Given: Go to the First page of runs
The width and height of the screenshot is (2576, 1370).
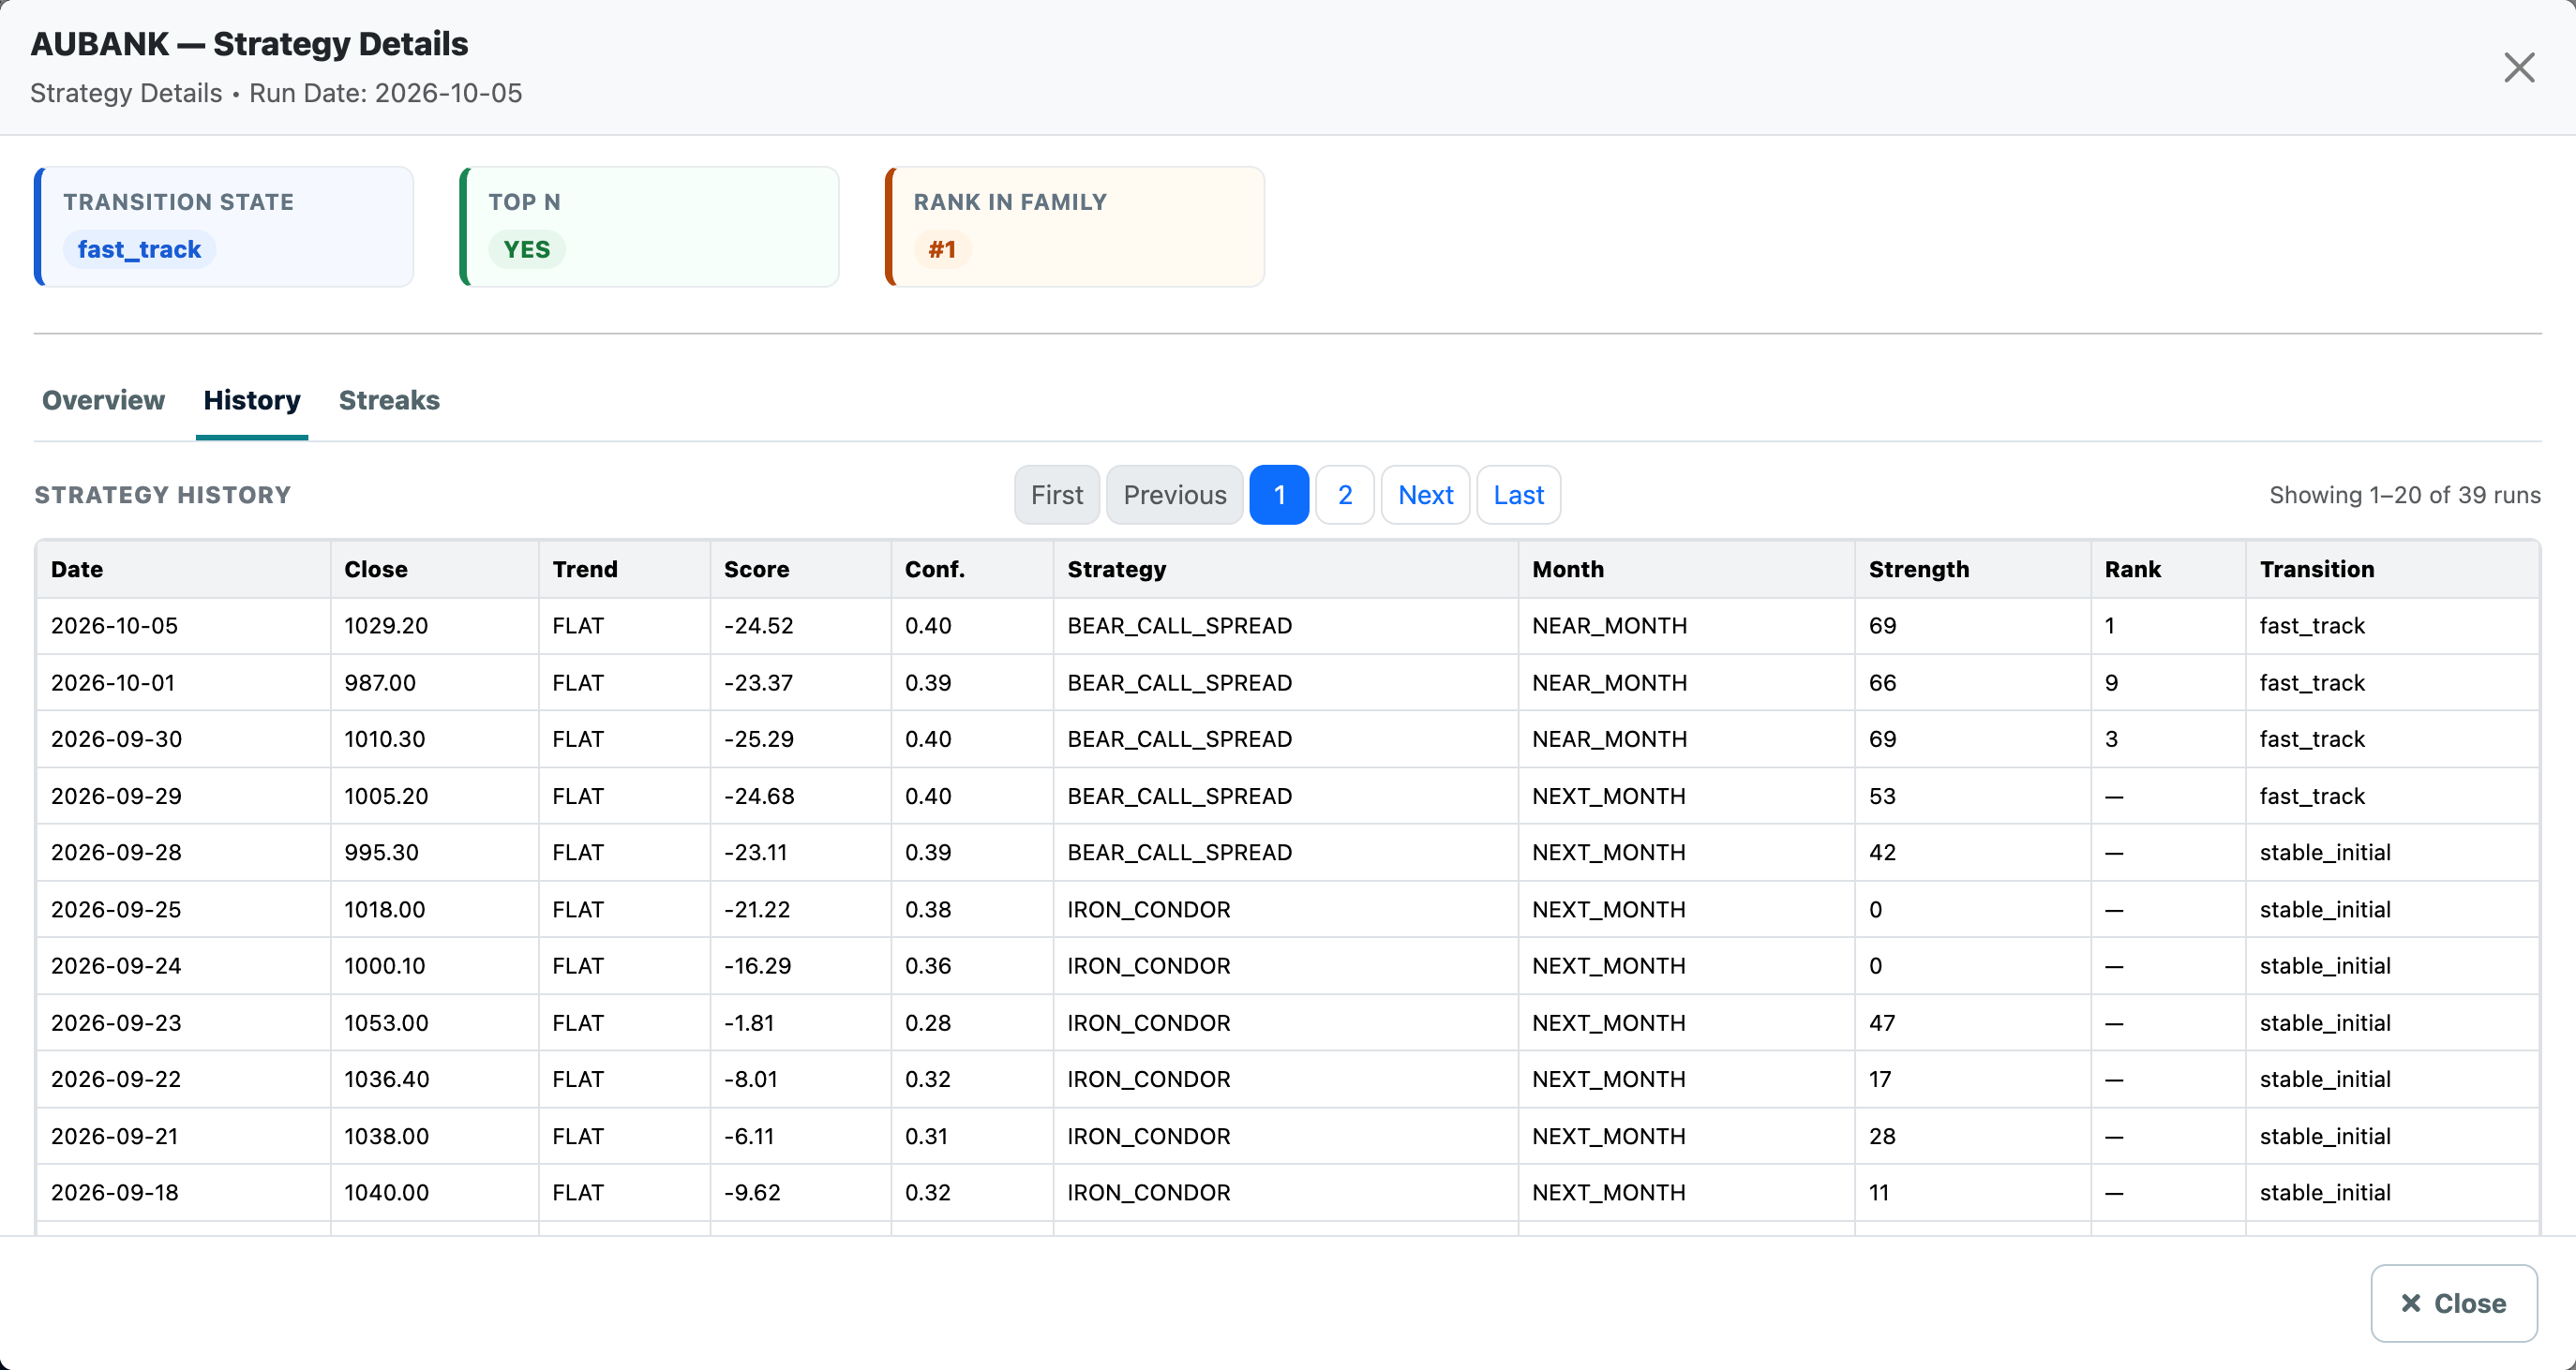Looking at the screenshot, I should (1057, 495).
